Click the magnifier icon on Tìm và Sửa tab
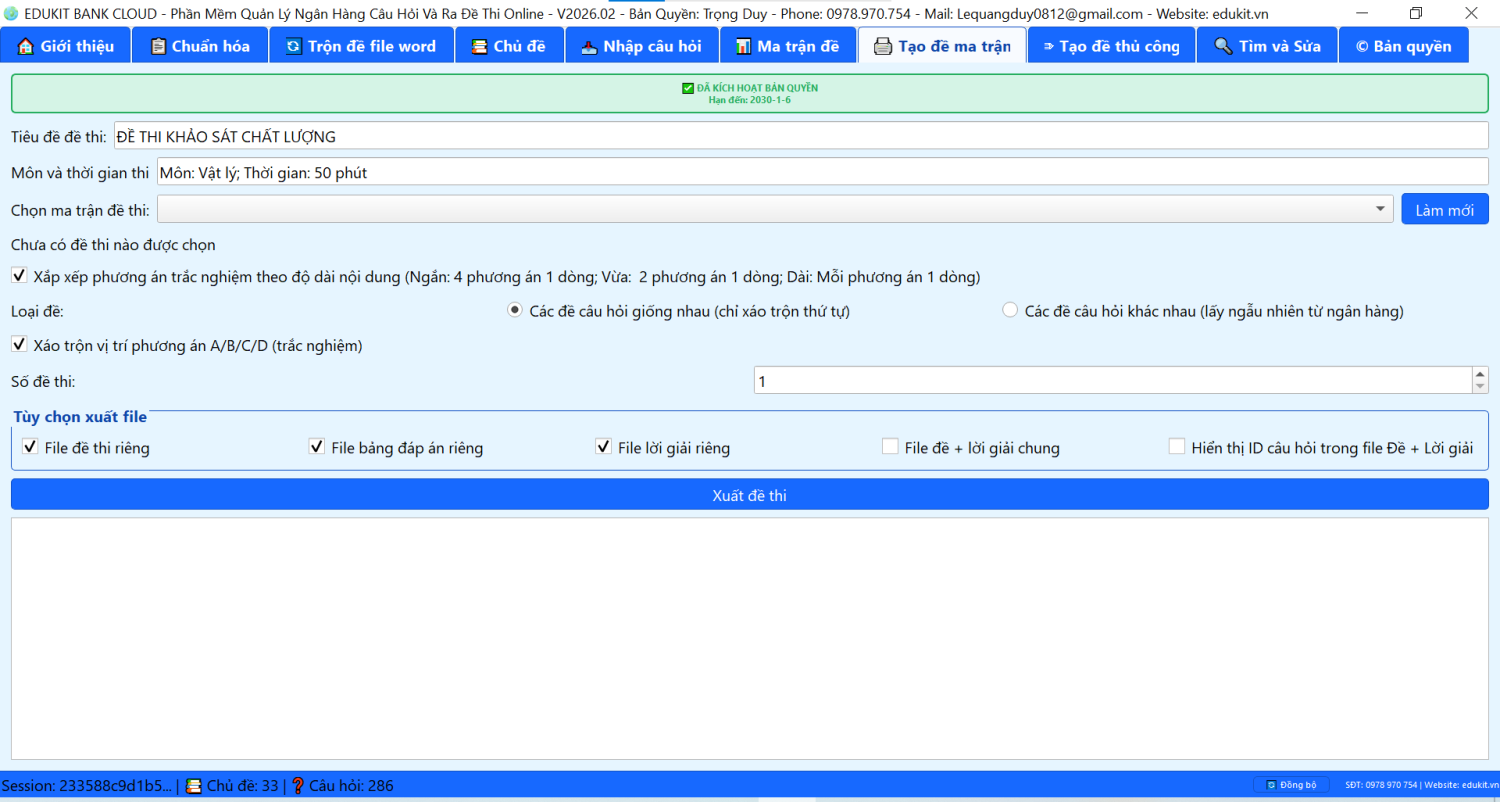The width and height of the screenshot is (1500, 802). point(1223,47)
